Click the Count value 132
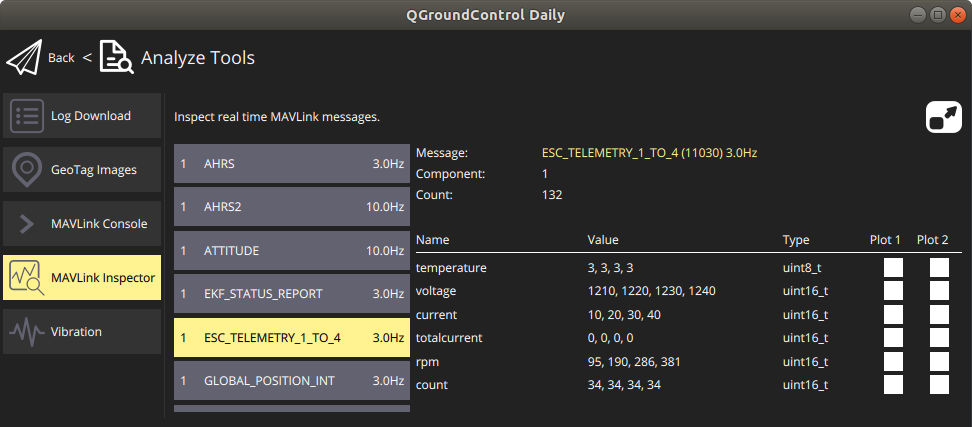The image size is (972, 427). coord(552,195)
